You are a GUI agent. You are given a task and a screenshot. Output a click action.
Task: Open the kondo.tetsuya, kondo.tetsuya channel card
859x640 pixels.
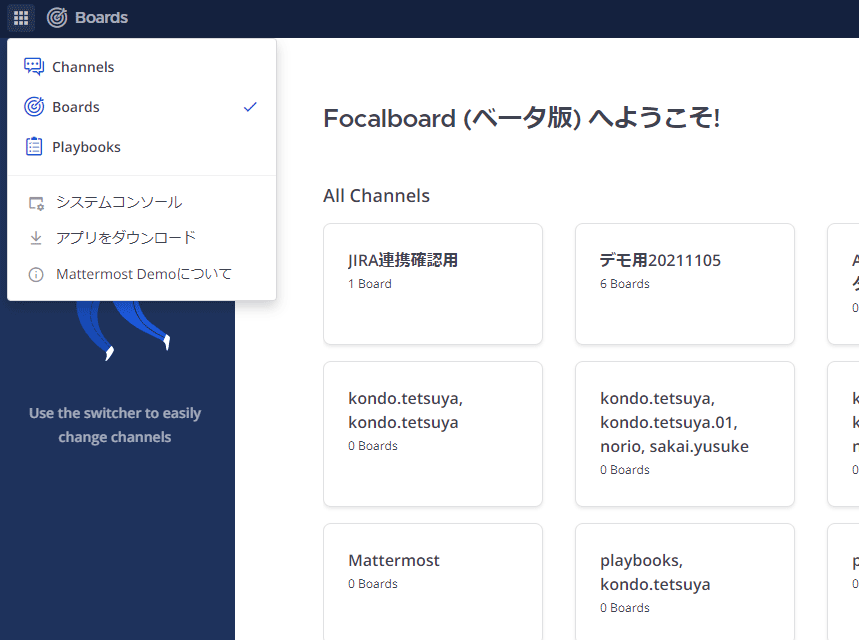tap(433, 434)
